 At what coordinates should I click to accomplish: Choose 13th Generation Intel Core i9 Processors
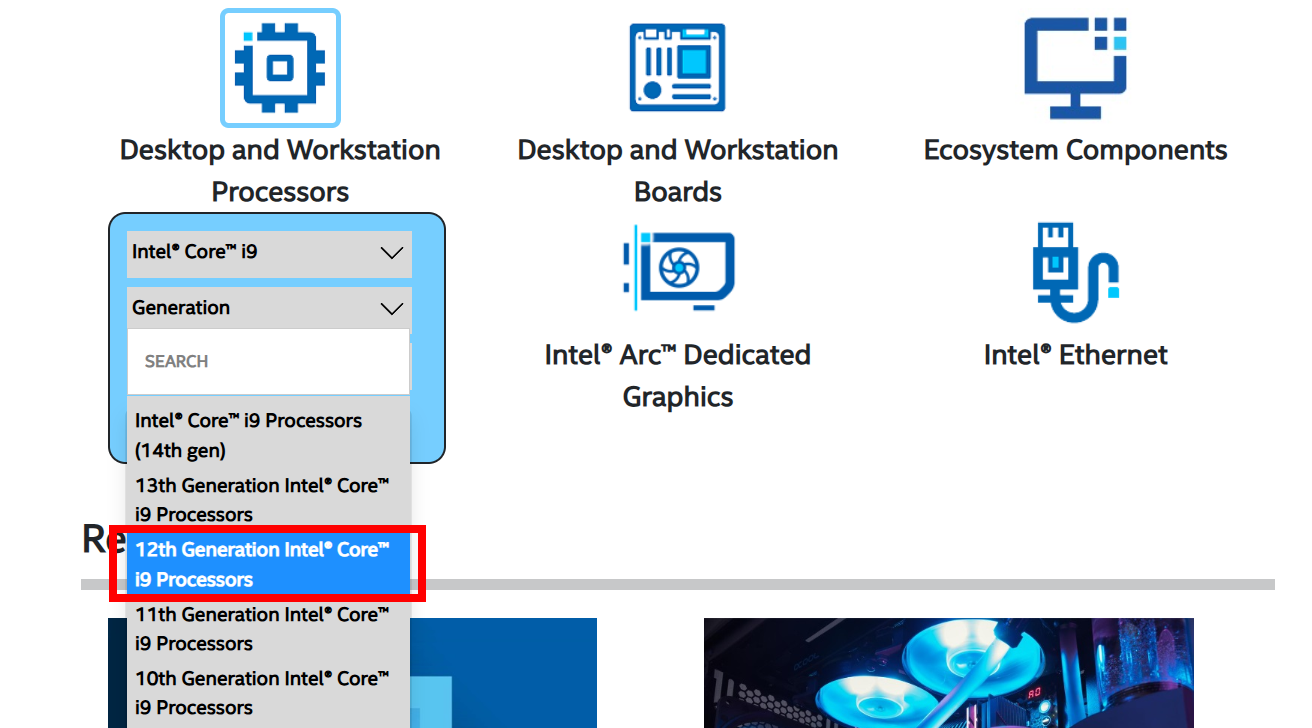coord(268,500)
